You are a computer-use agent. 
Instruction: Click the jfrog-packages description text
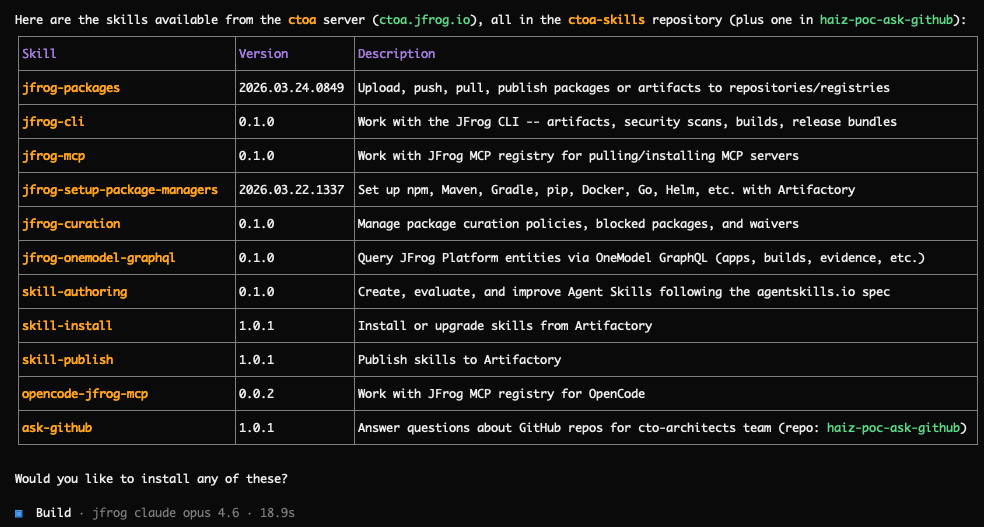624,88
